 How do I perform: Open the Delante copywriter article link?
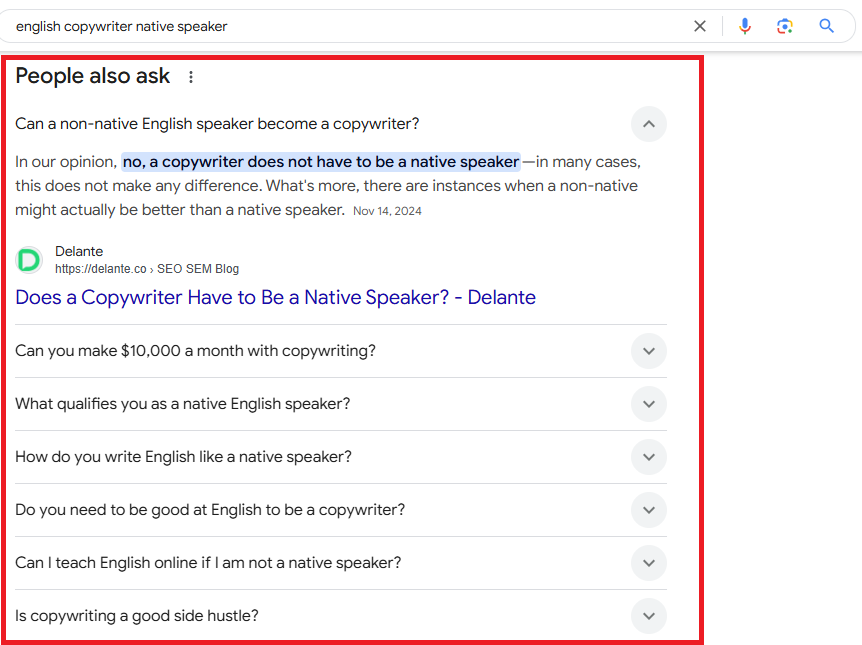(275, 297)
